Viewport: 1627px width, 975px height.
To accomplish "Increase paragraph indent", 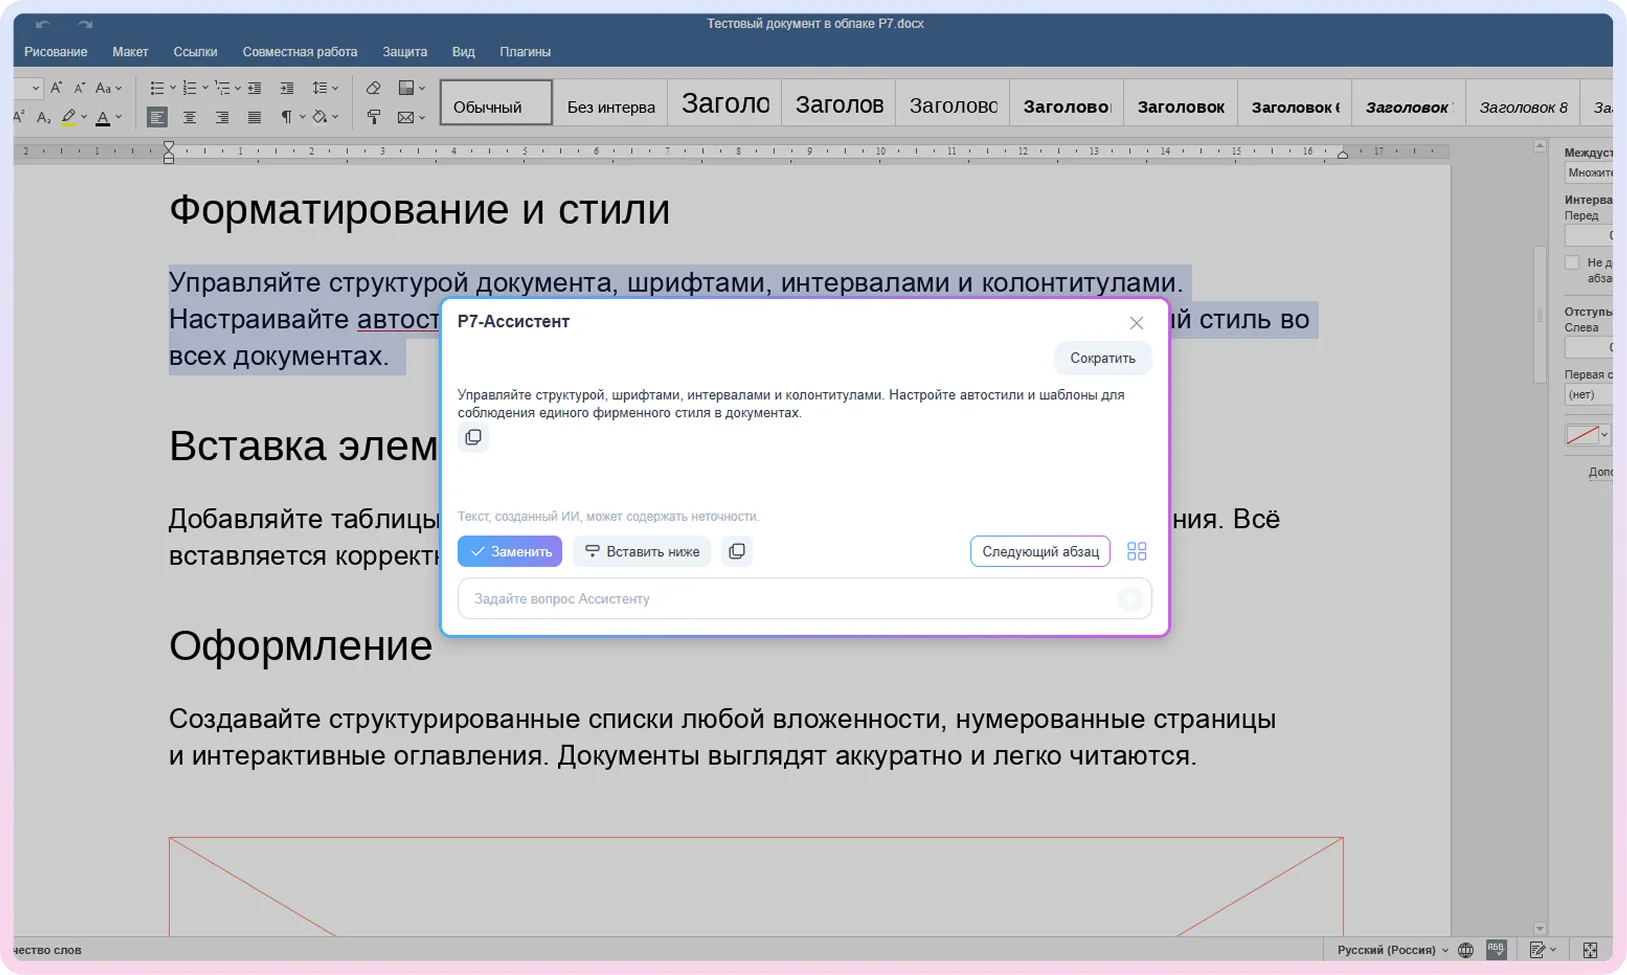I will point(287,88).
